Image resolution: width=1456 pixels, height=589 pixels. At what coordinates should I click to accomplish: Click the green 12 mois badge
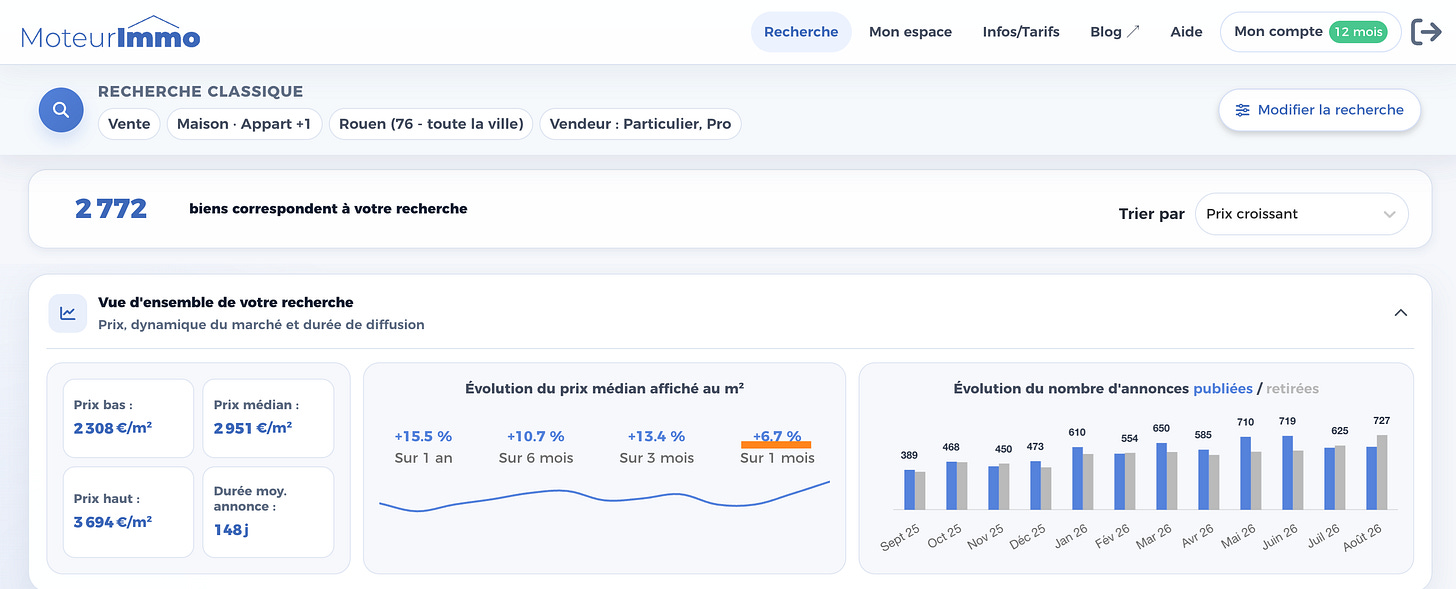coord(1359,32)
